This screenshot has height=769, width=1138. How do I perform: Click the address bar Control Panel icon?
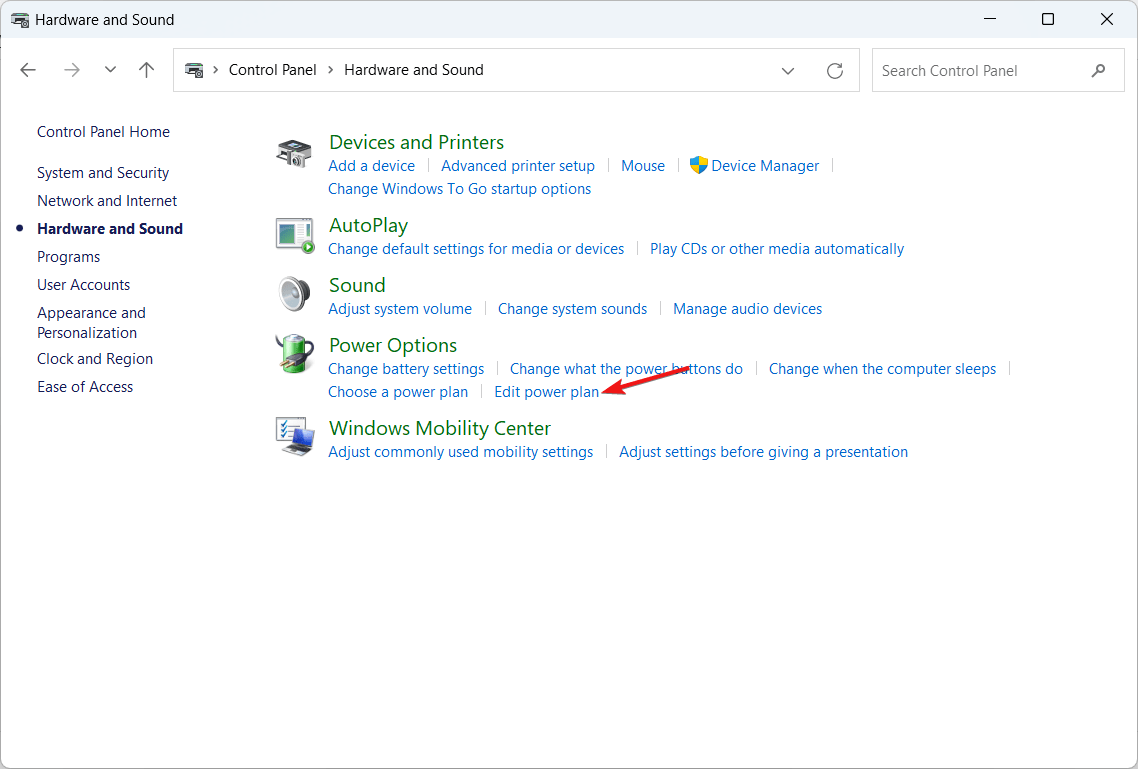[194, 70]
